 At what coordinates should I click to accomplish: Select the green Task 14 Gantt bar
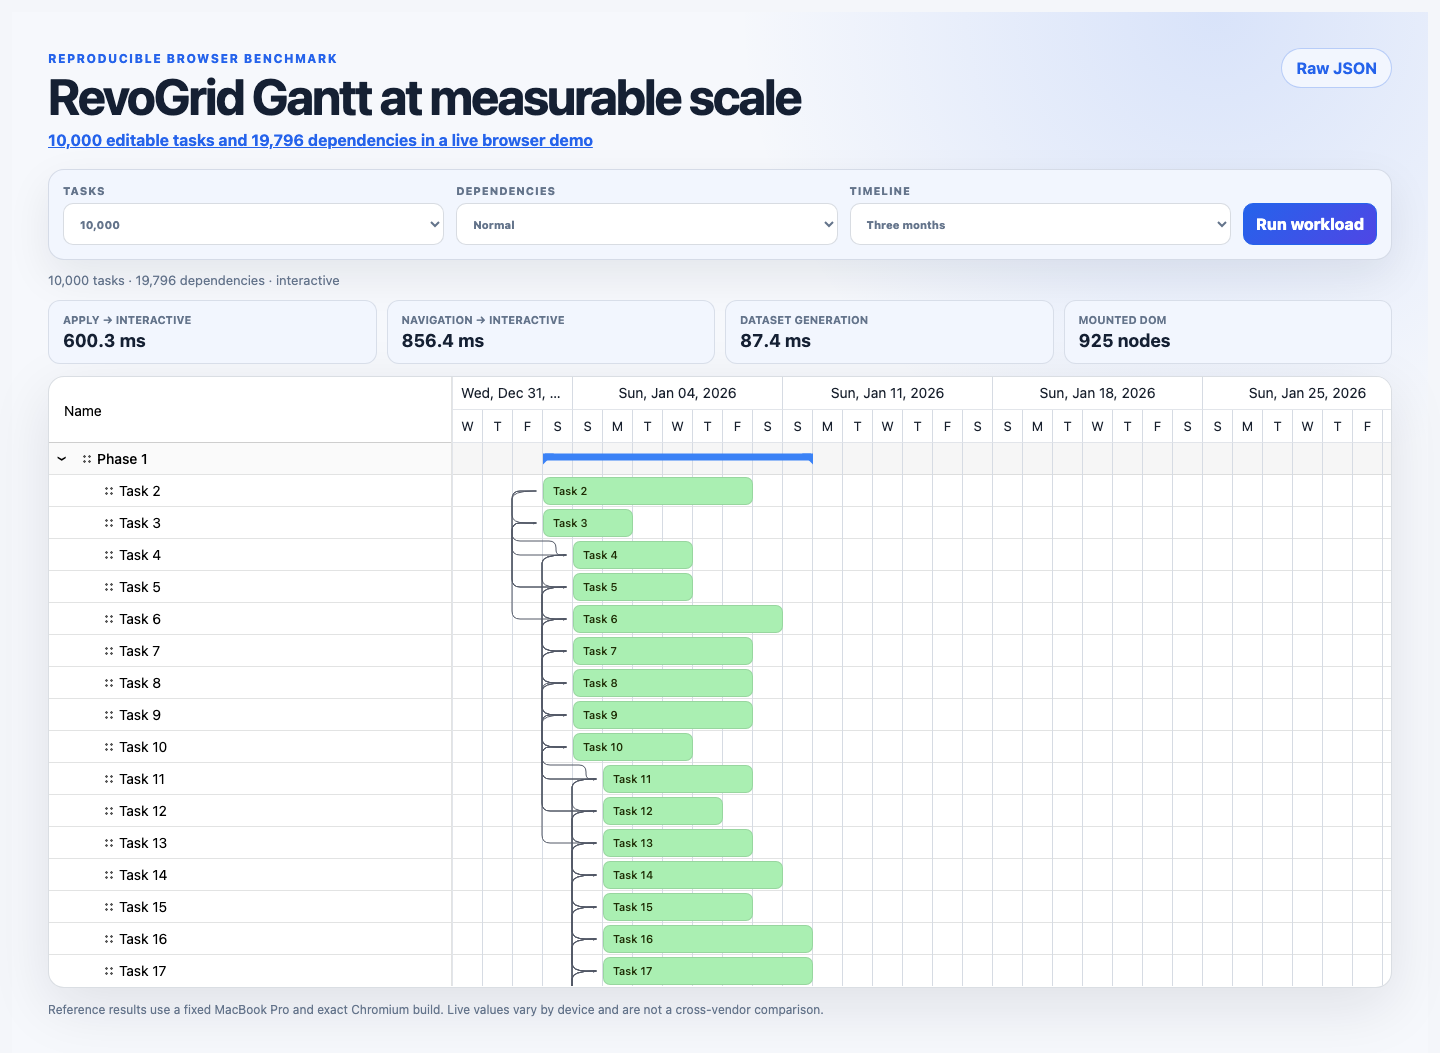pos(693,875)
